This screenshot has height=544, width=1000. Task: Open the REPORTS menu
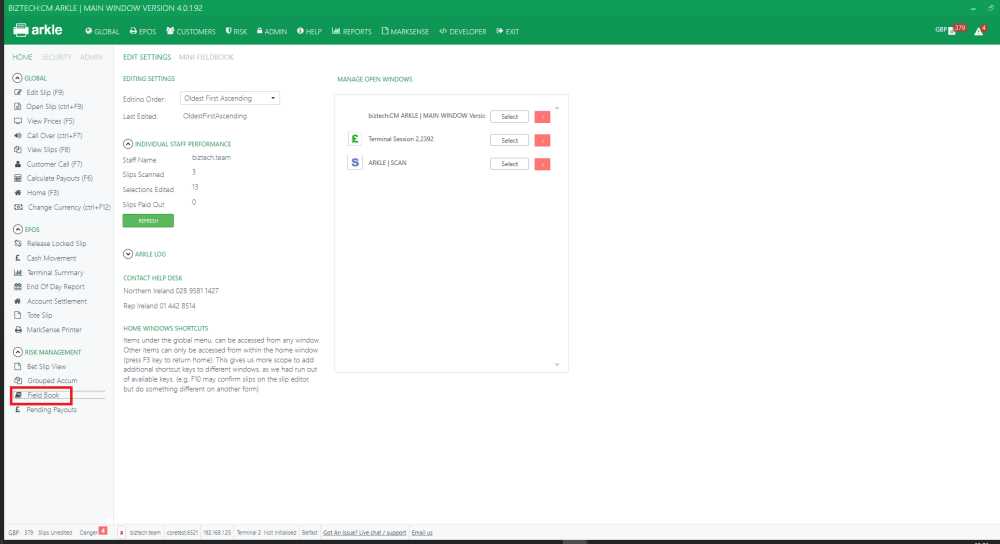tap(351, 31)
